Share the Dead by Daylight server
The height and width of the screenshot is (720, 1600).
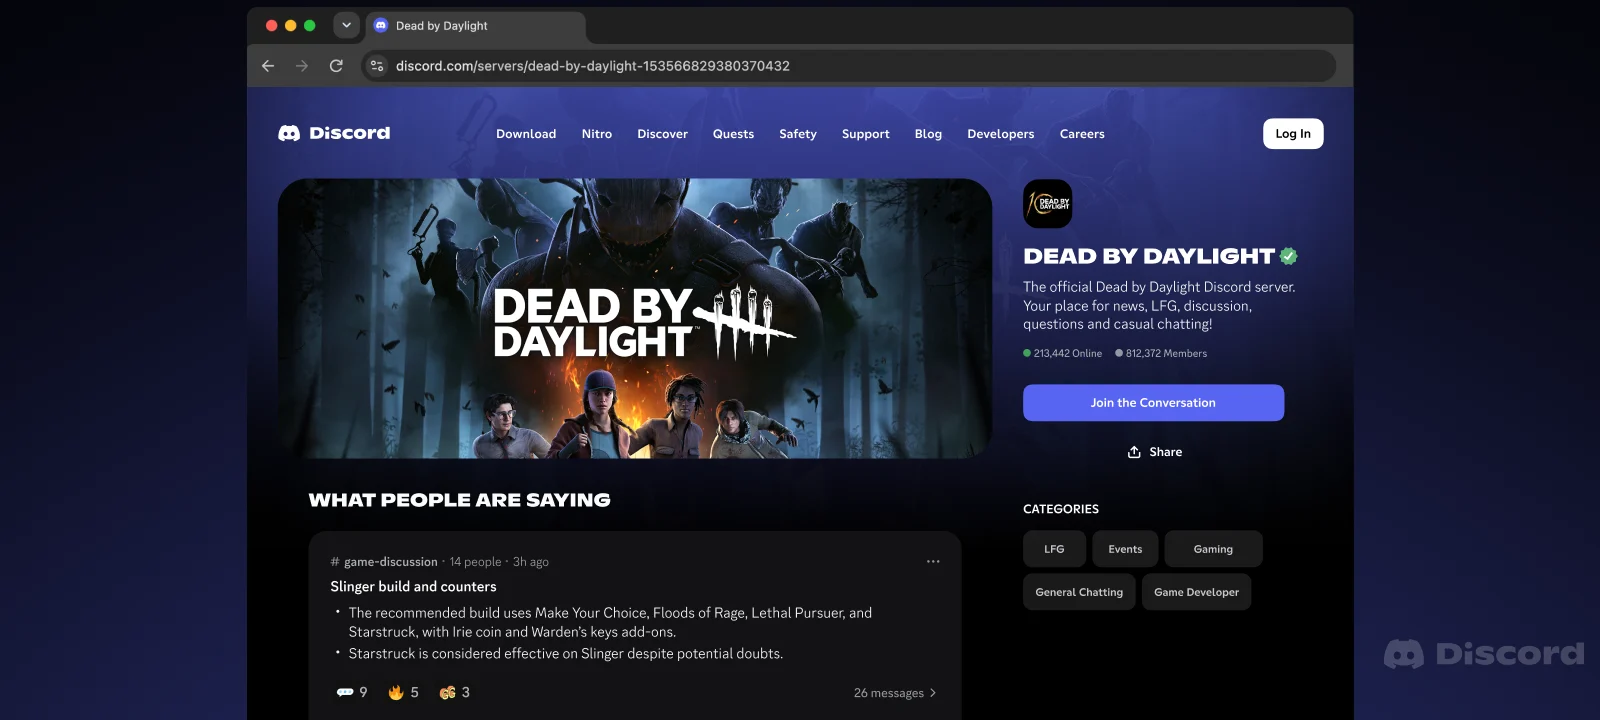[x=1154, y=452]
